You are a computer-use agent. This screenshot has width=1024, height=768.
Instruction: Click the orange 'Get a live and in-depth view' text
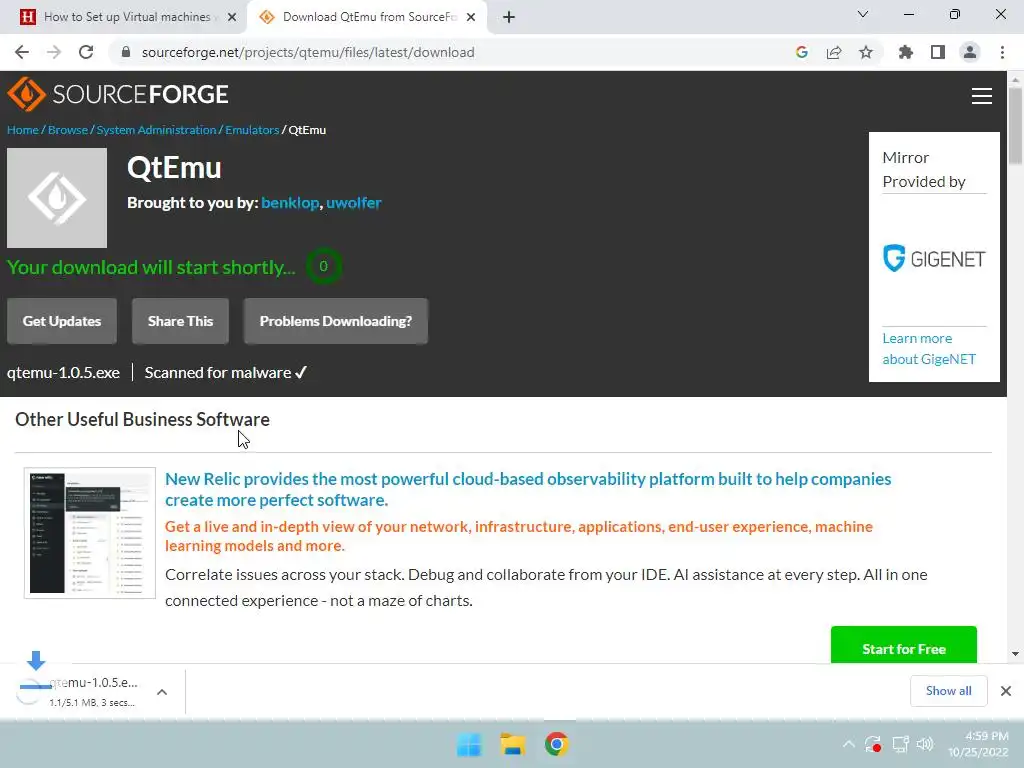point(519,536)
